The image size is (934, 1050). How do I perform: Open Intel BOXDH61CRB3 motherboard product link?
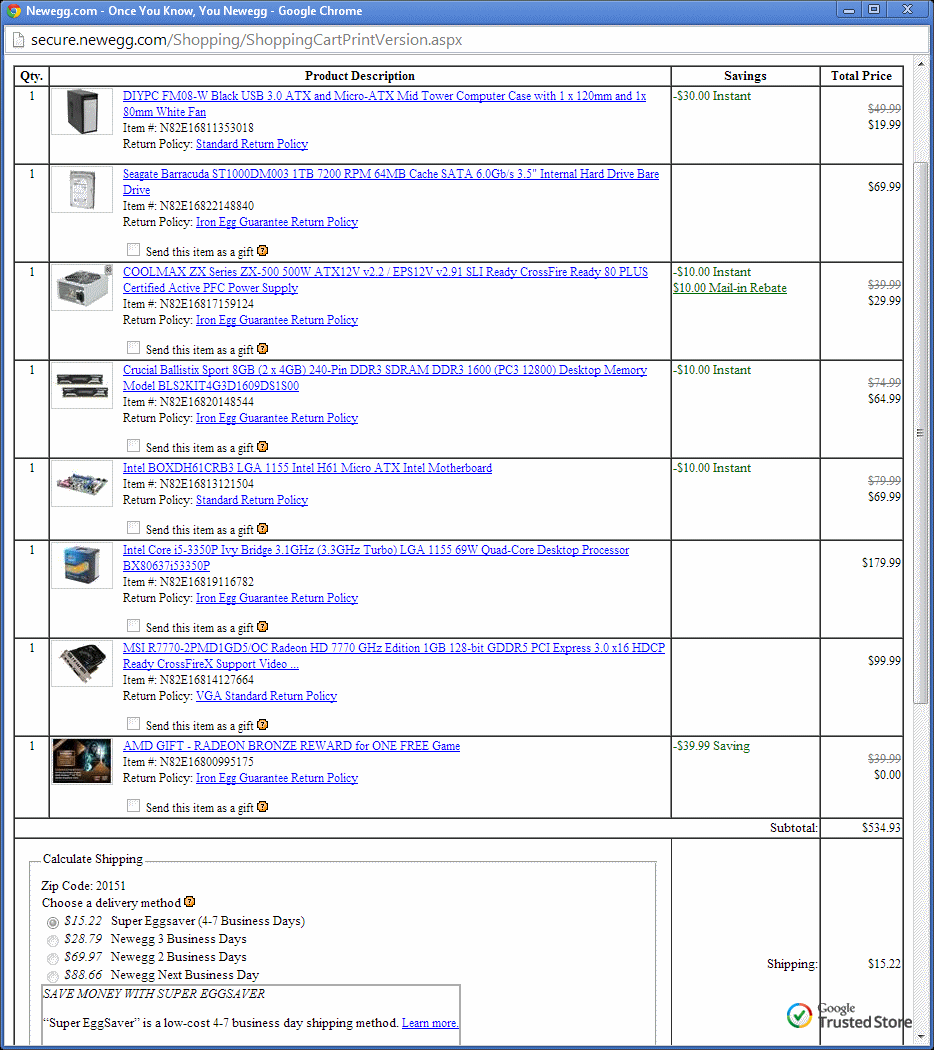307,468
